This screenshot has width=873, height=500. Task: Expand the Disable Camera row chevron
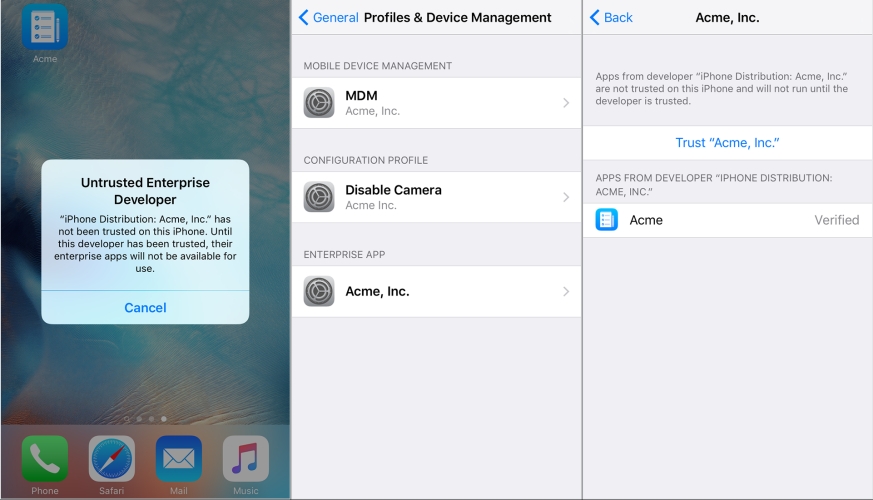tap(566, 197)
